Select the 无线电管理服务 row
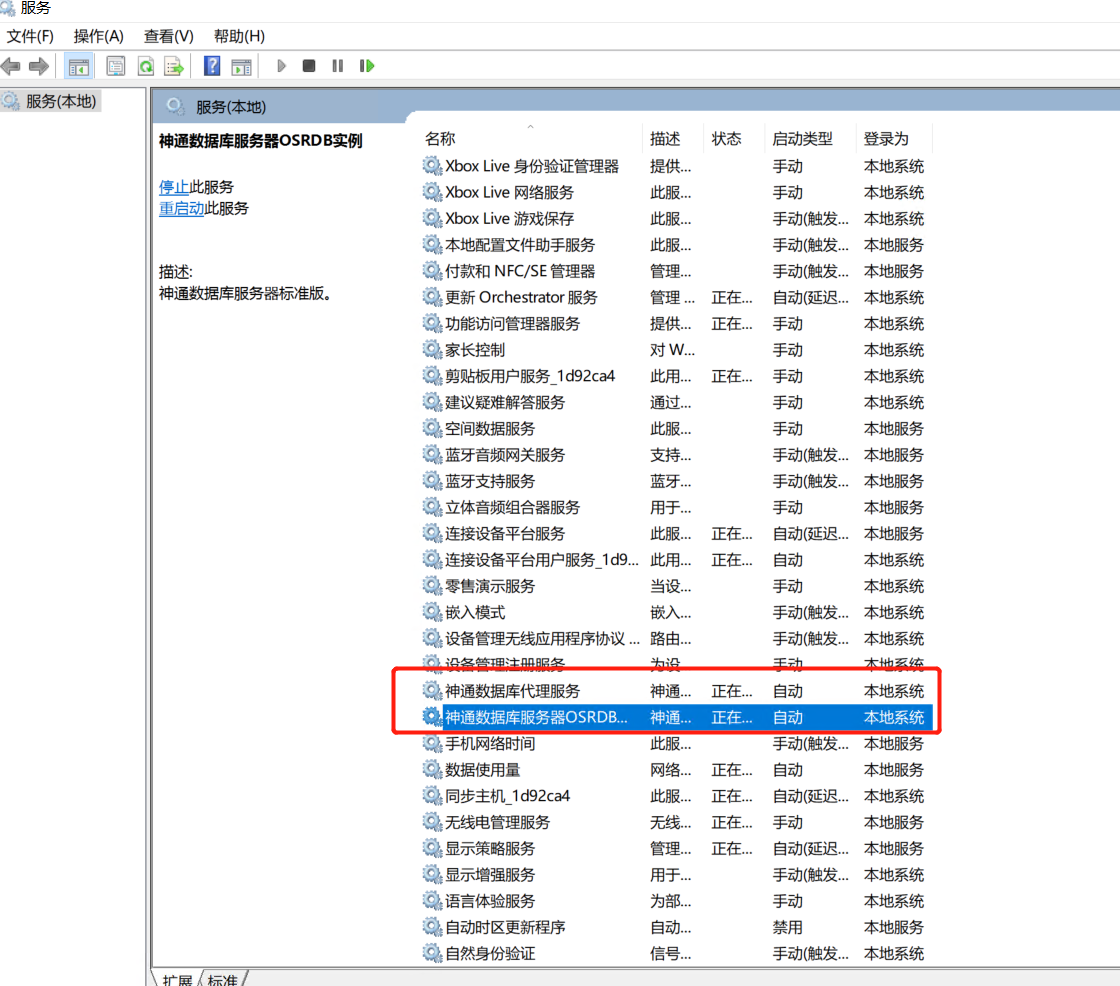Image resolution: width=1120 pixels, height=986 pixels. point(676,822)
